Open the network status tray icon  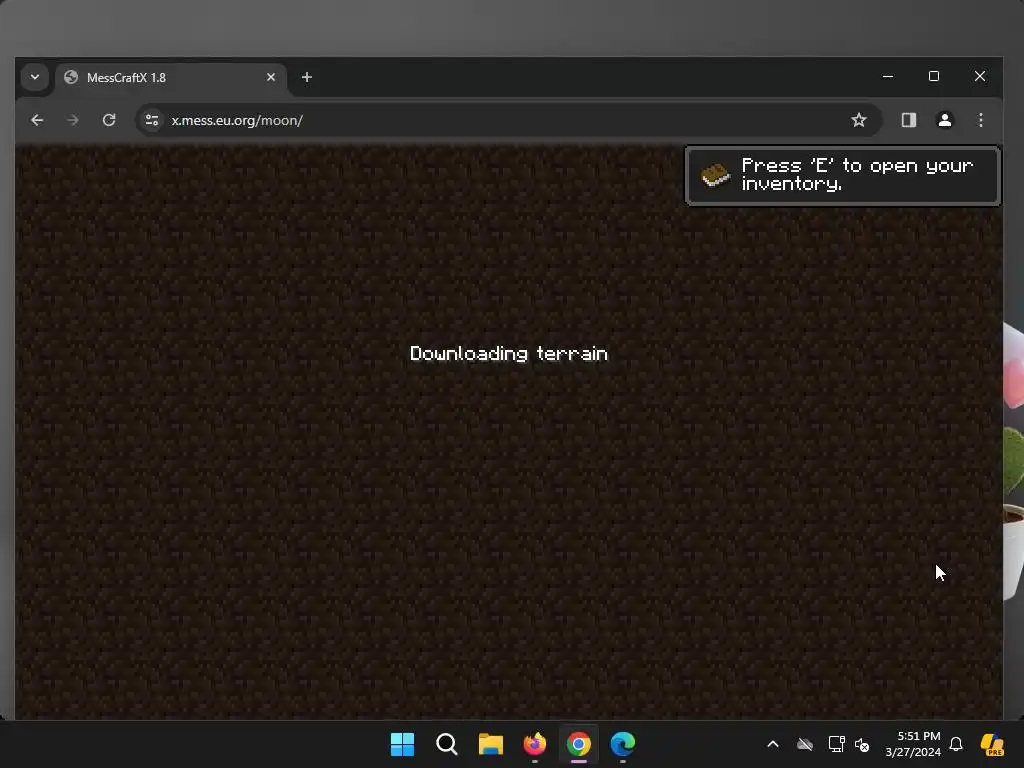tap(836, 744)
